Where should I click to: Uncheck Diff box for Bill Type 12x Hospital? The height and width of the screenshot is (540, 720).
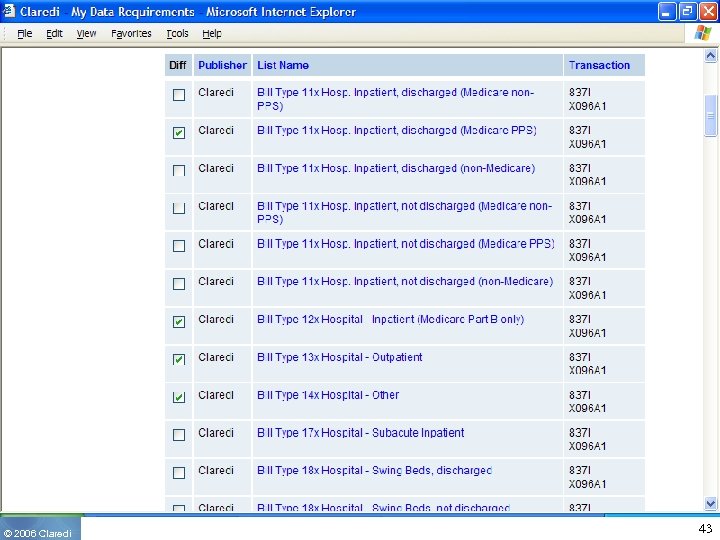tap(179, 322)
